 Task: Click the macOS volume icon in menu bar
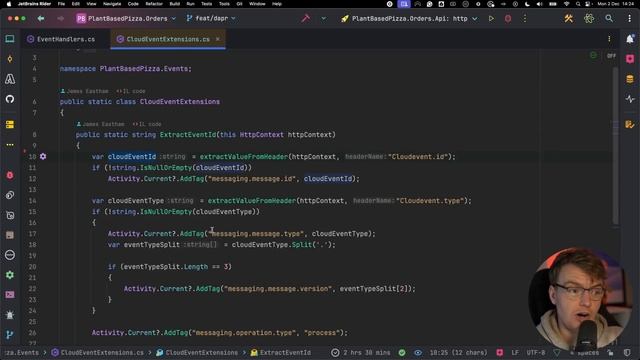539,4
